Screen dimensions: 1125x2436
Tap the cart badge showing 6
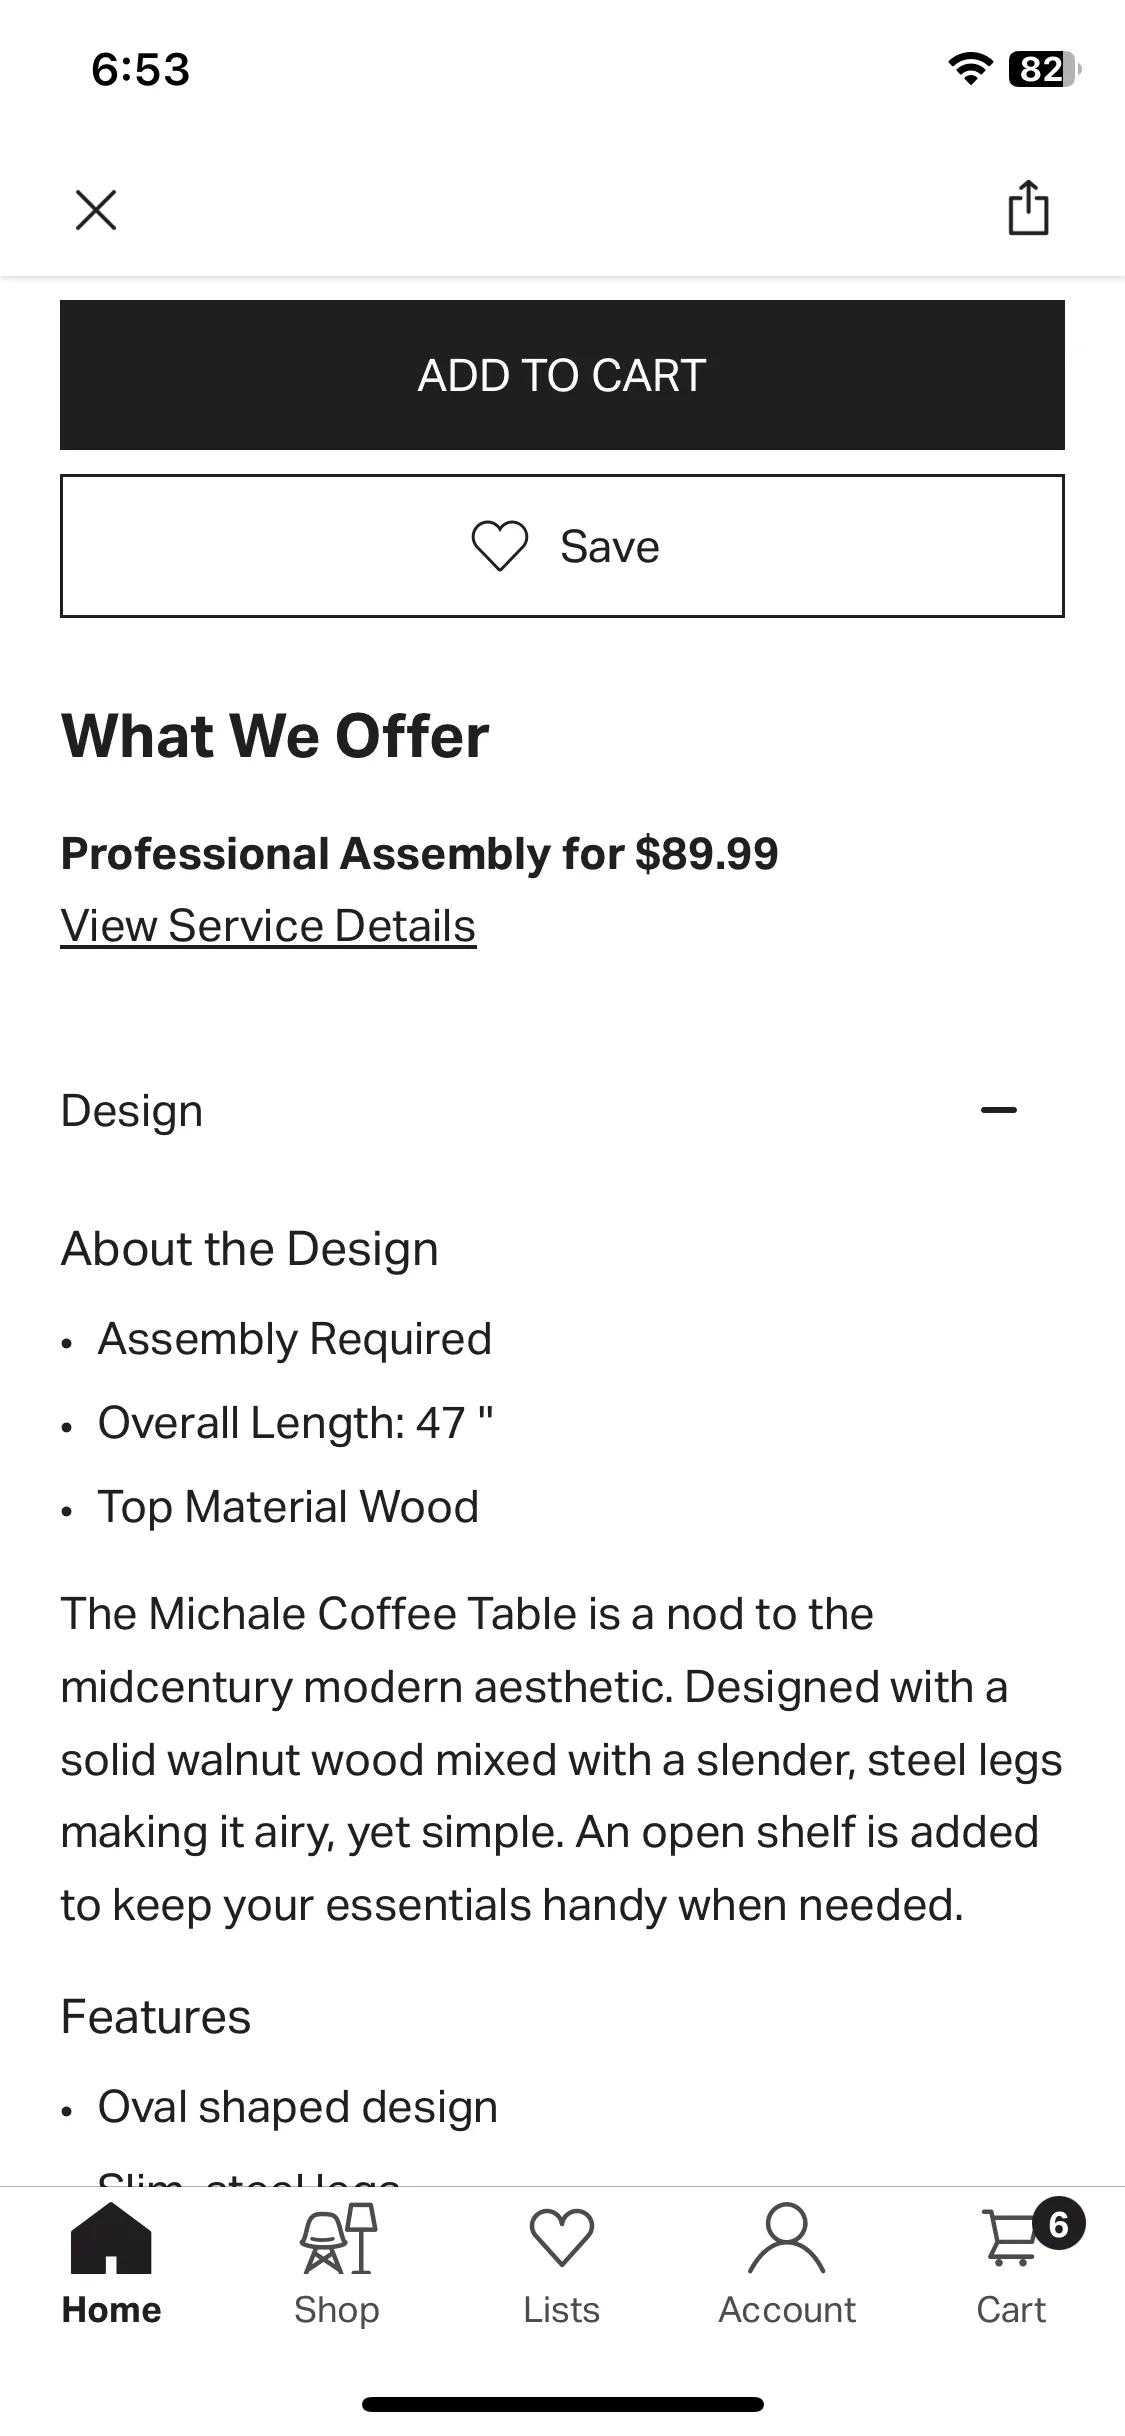(1059, 2224)
